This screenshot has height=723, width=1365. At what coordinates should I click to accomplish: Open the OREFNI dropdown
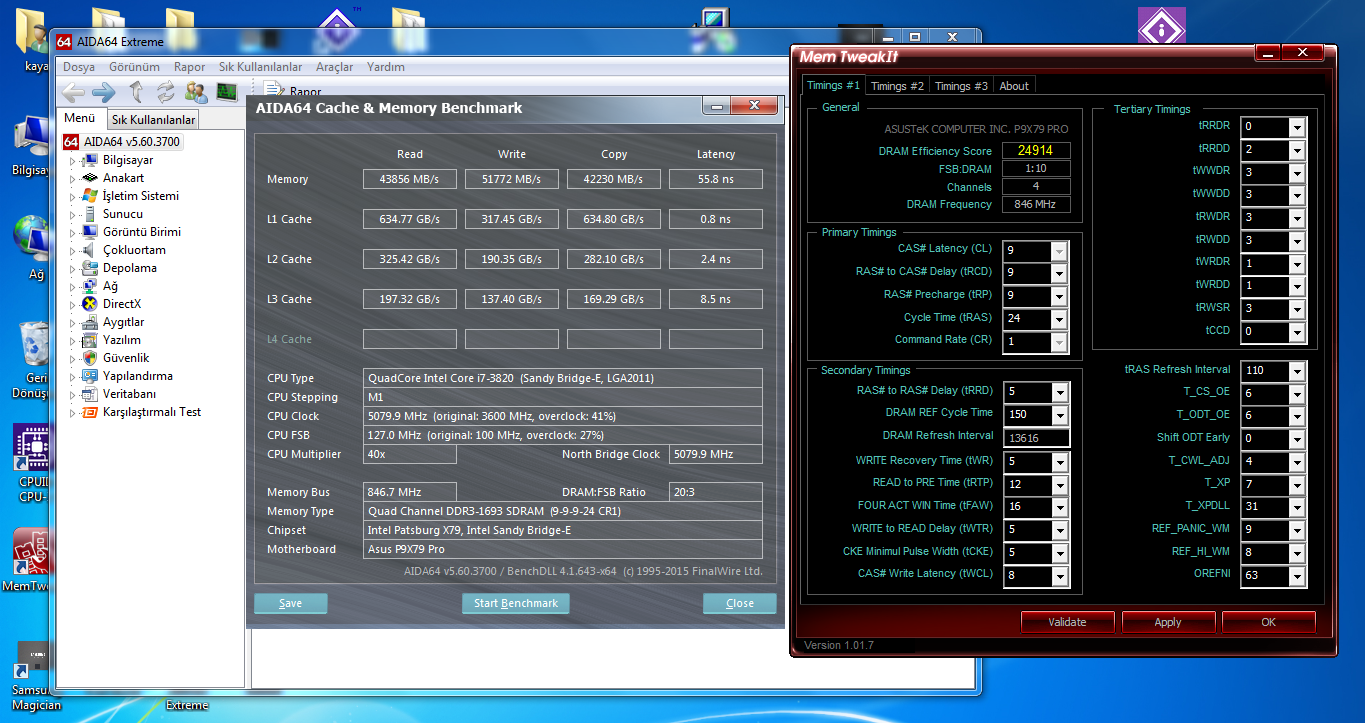[x=1297, y=576]
